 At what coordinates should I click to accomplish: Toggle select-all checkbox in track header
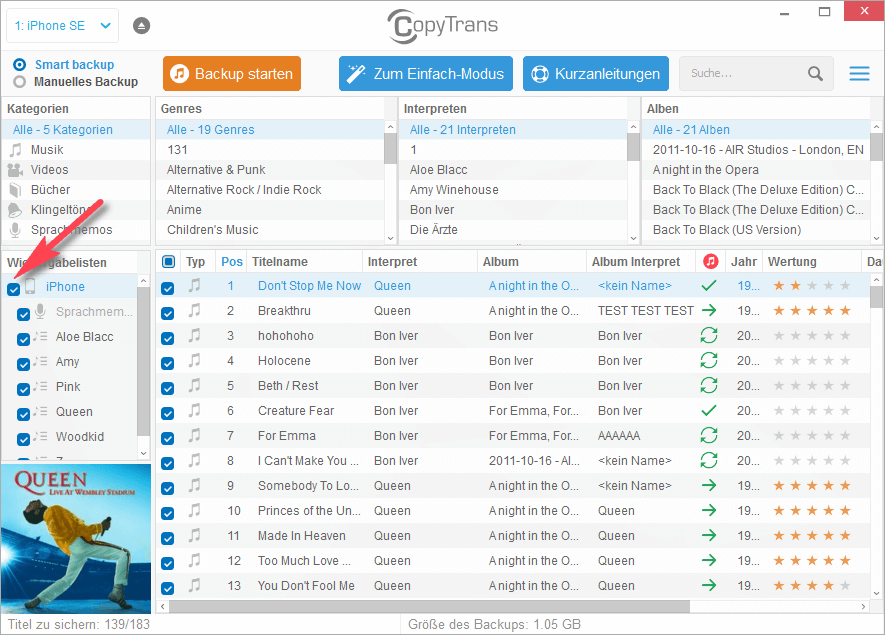168,262
